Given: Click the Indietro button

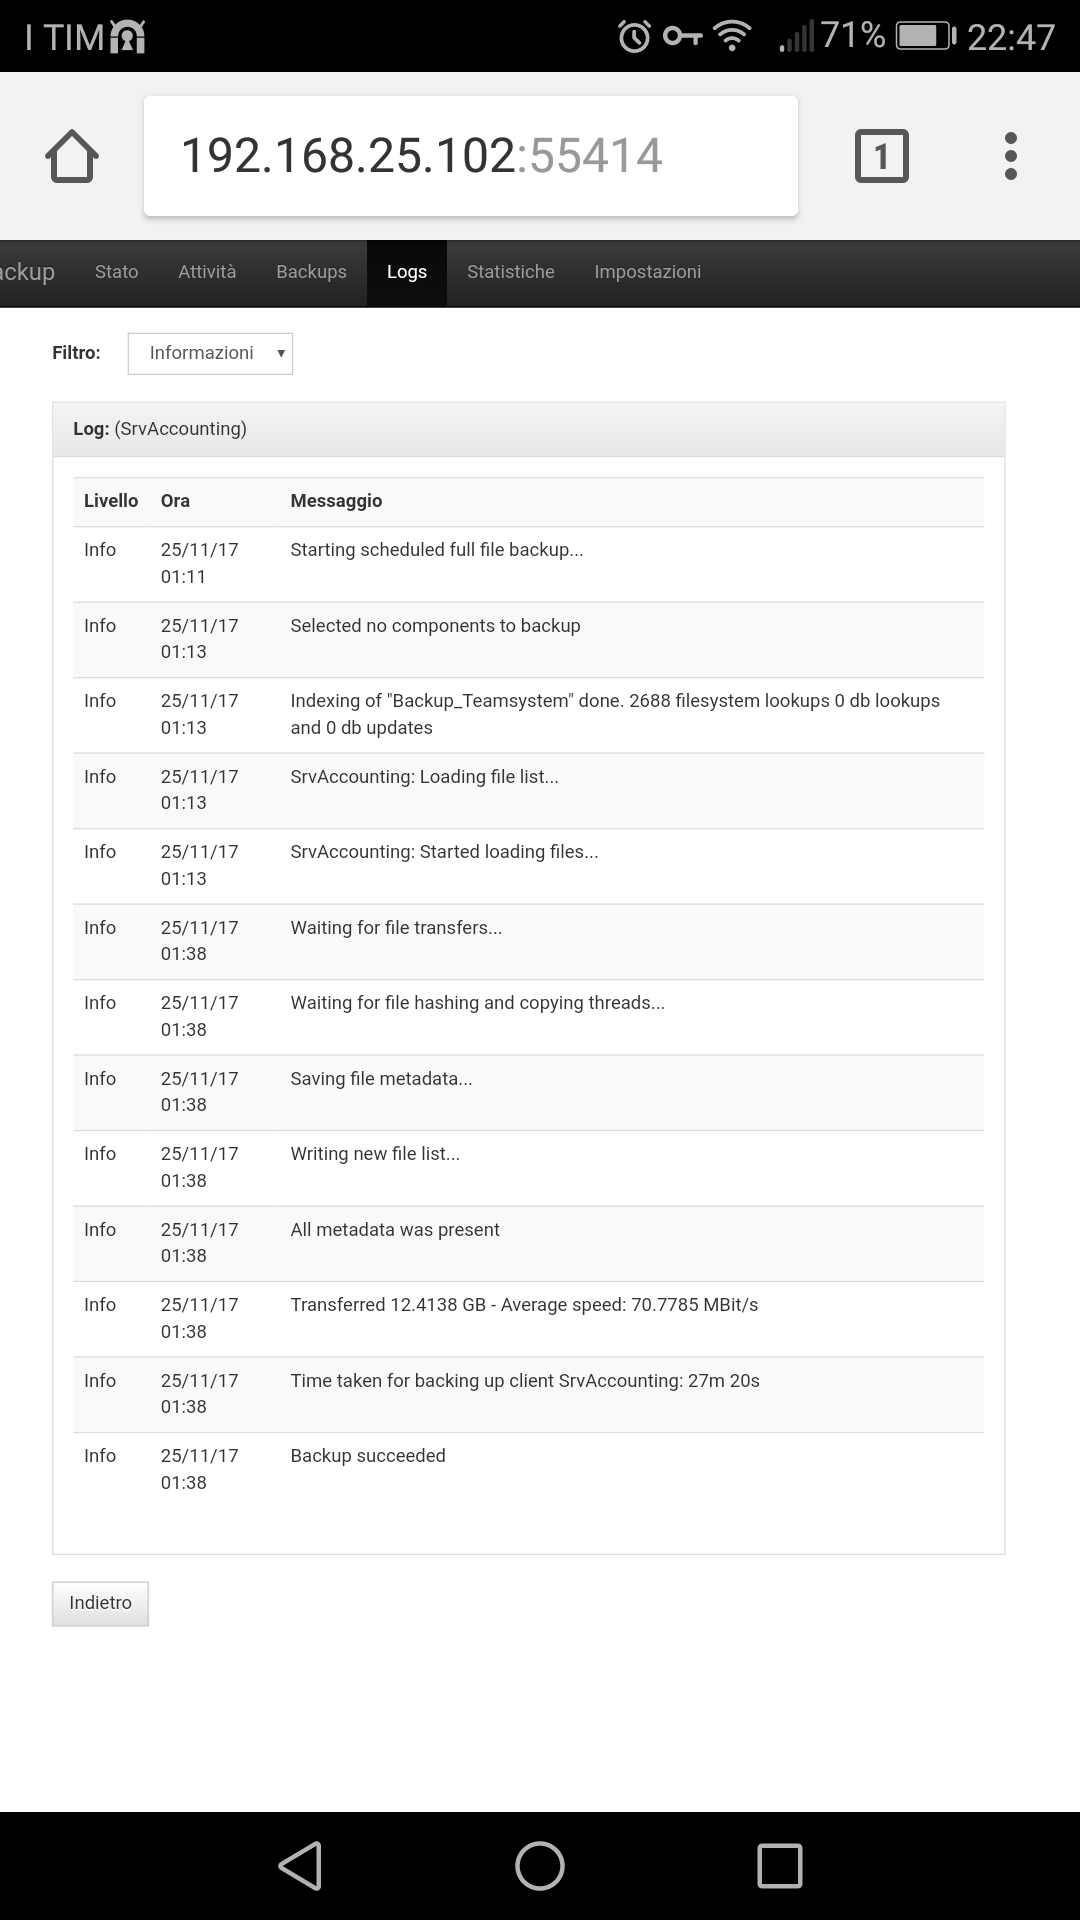Looking at the screenshot, I should click(100, 1603).
